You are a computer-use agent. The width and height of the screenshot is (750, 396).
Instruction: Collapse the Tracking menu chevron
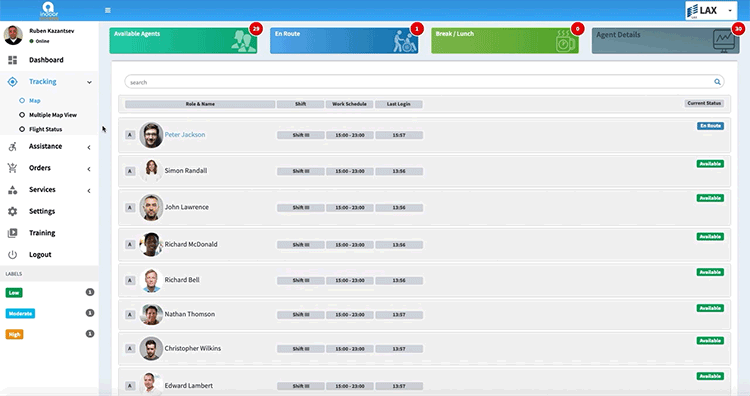tap(89, 82)
